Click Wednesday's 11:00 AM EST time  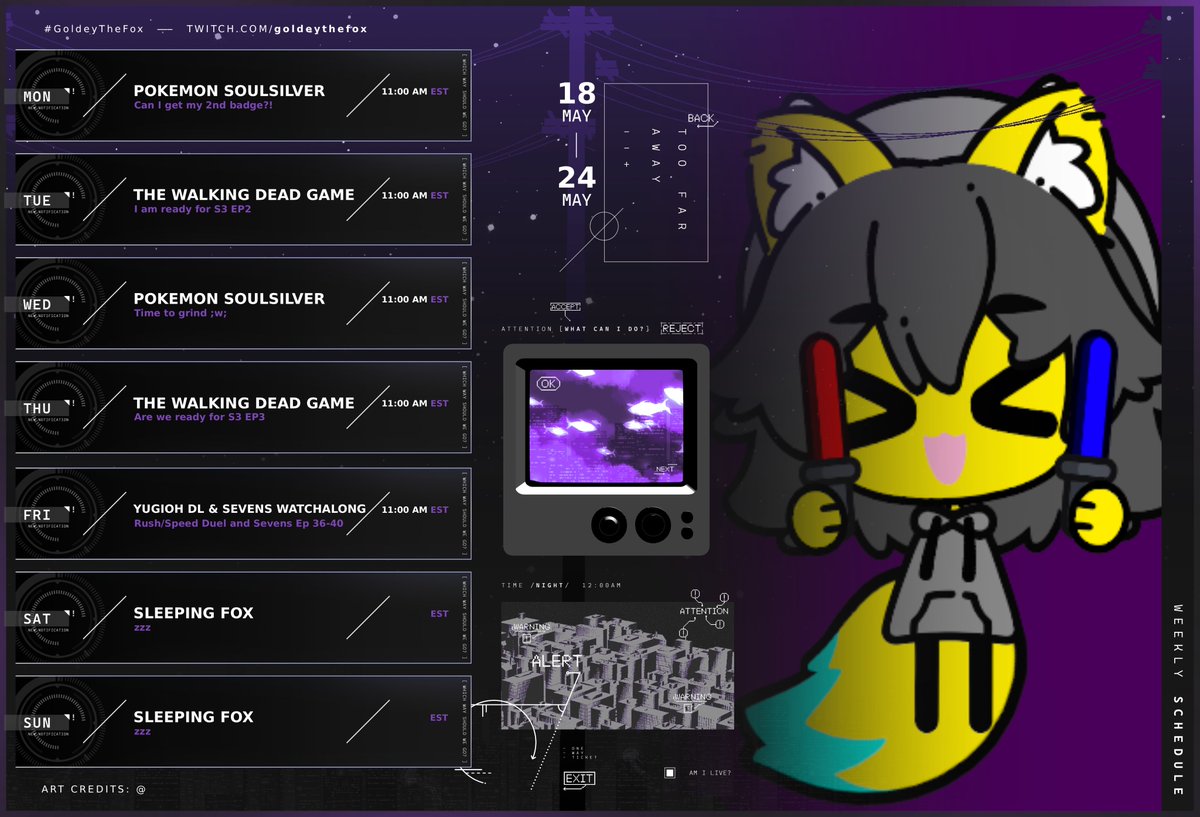(x=415, y=299)
